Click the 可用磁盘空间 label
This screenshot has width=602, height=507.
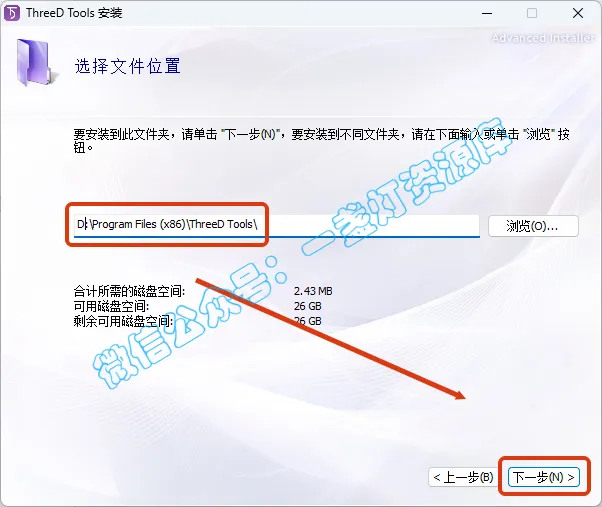(x=111, y=306)
